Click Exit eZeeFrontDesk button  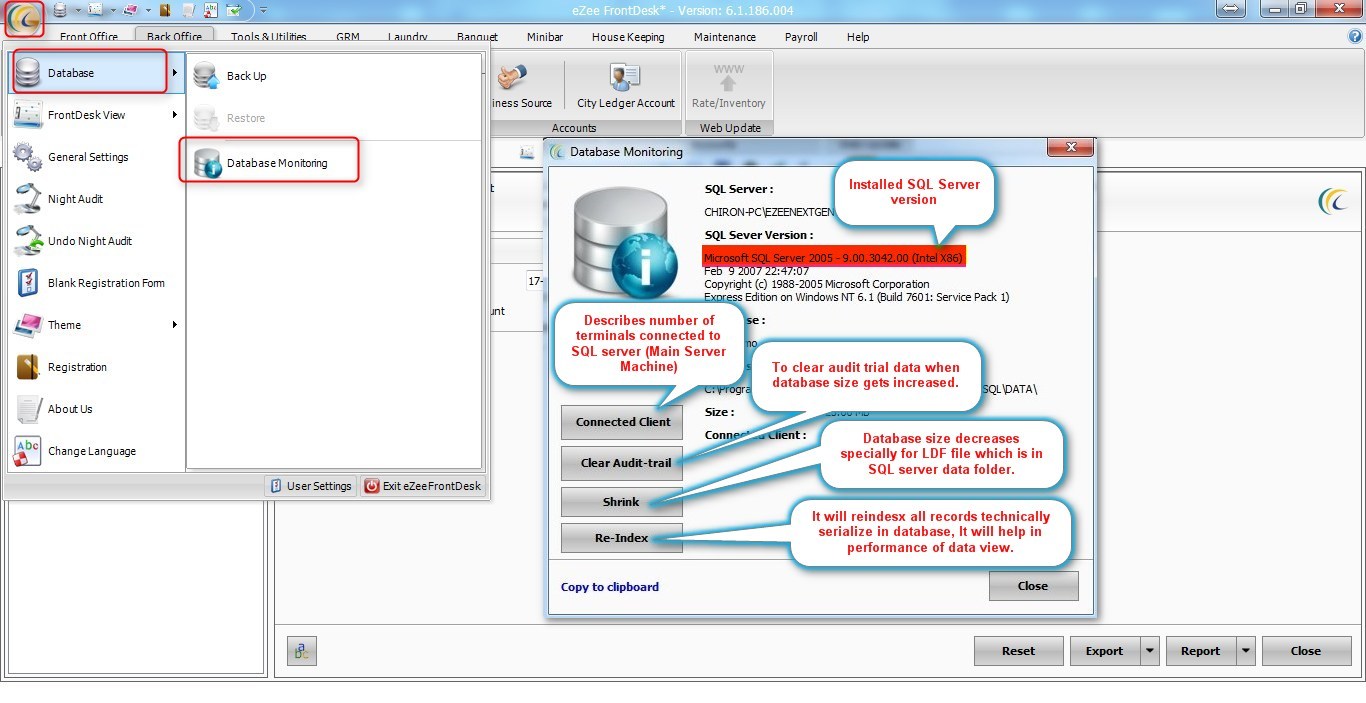tap(423, 486)
